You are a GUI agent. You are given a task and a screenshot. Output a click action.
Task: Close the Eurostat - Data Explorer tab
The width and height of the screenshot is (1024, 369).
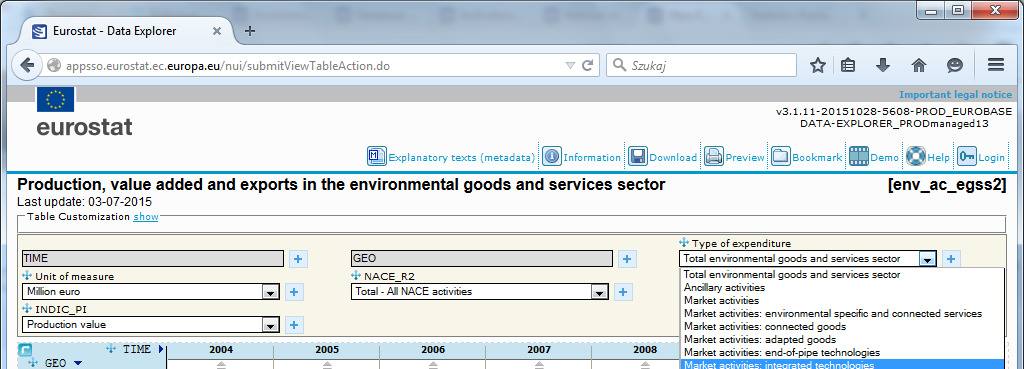(x=217, y=31)
